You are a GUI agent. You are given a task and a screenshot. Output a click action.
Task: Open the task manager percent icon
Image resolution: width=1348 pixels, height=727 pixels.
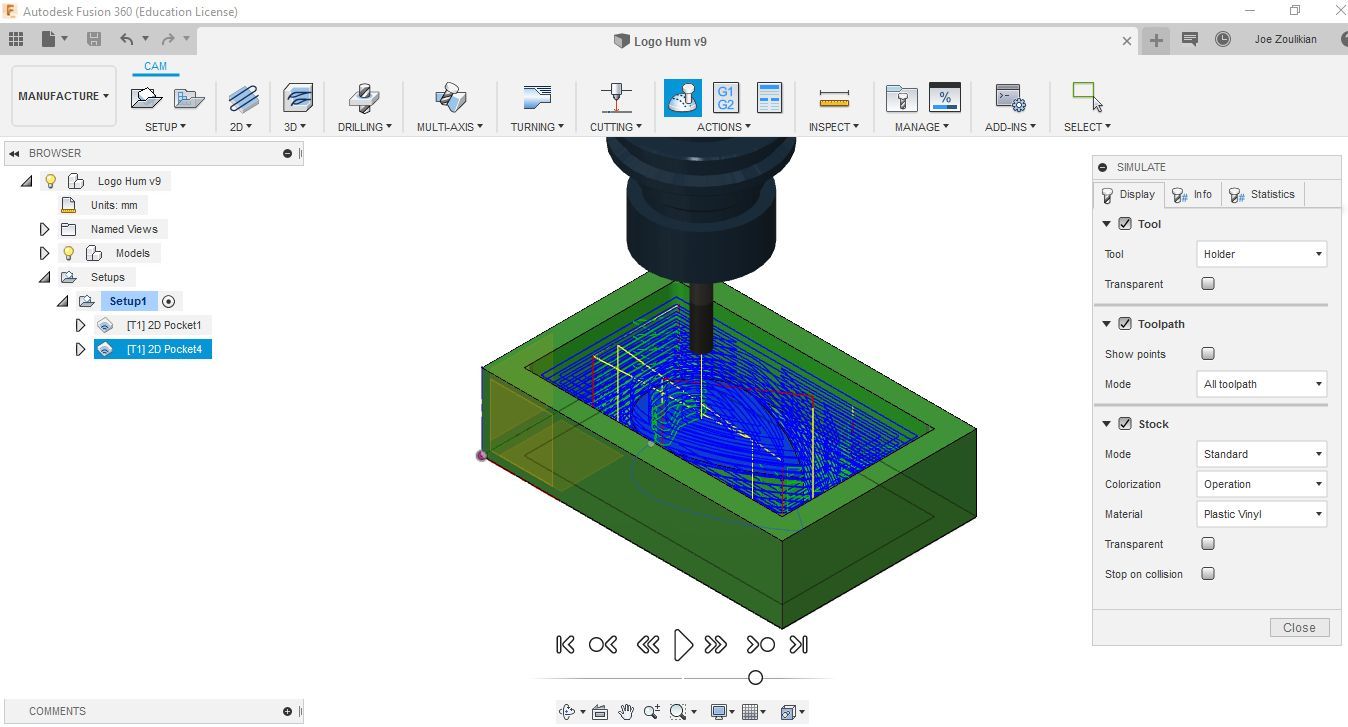pyautogui.click(x=945, y=98)
